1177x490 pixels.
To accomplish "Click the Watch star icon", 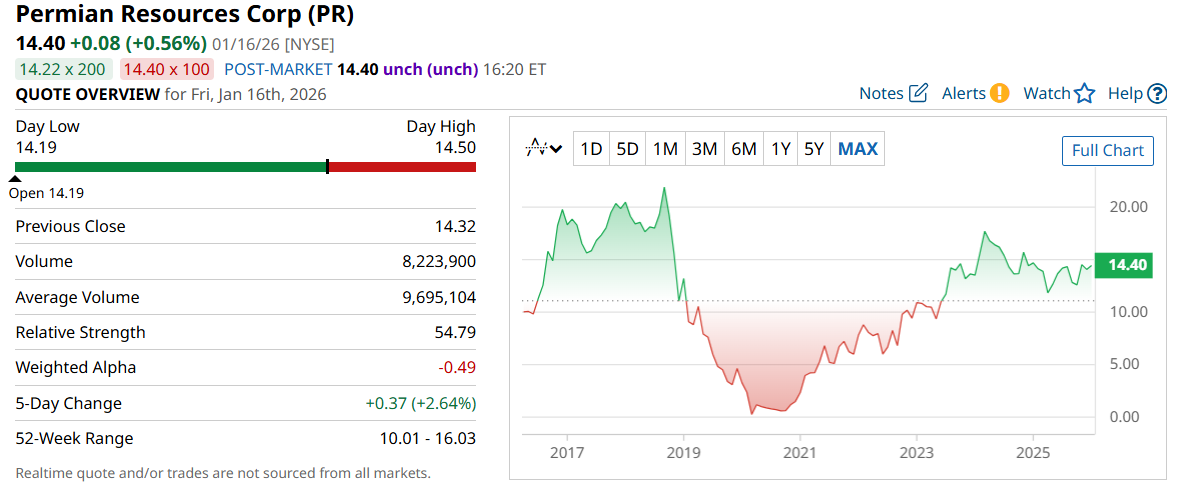I will (1085, 94).
